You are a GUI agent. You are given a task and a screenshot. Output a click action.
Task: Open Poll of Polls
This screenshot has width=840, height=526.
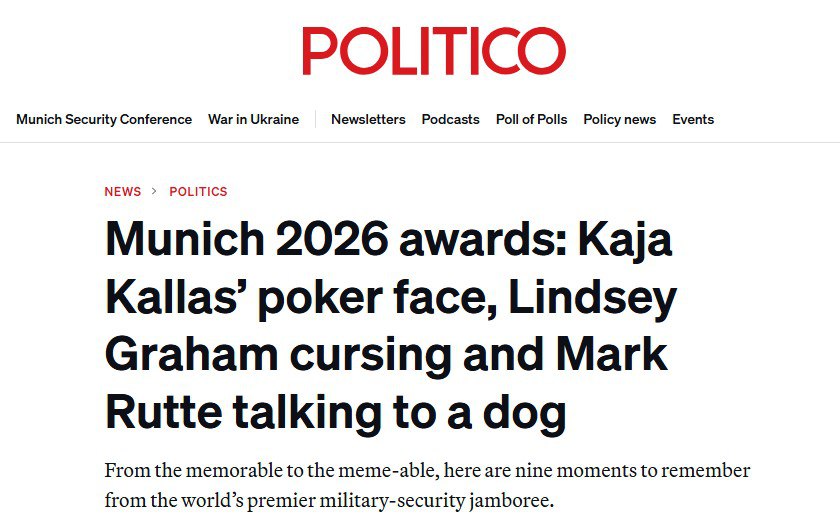pyautogui.click(x=531, y=119)
